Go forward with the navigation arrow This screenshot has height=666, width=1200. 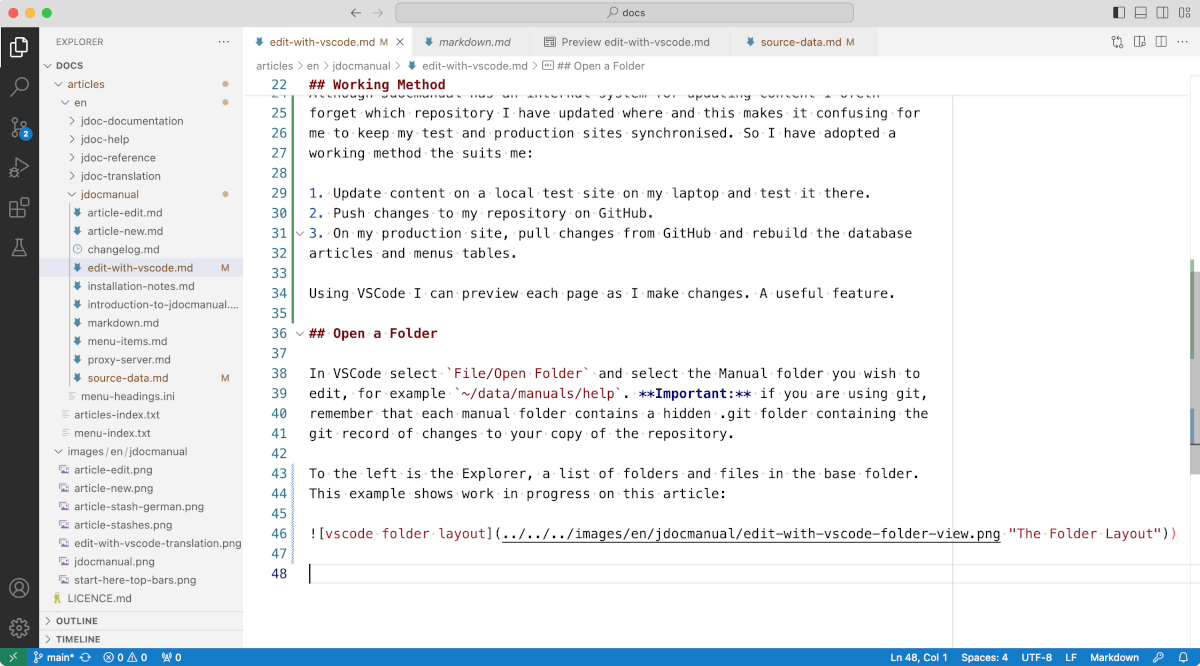coord(377,13)
